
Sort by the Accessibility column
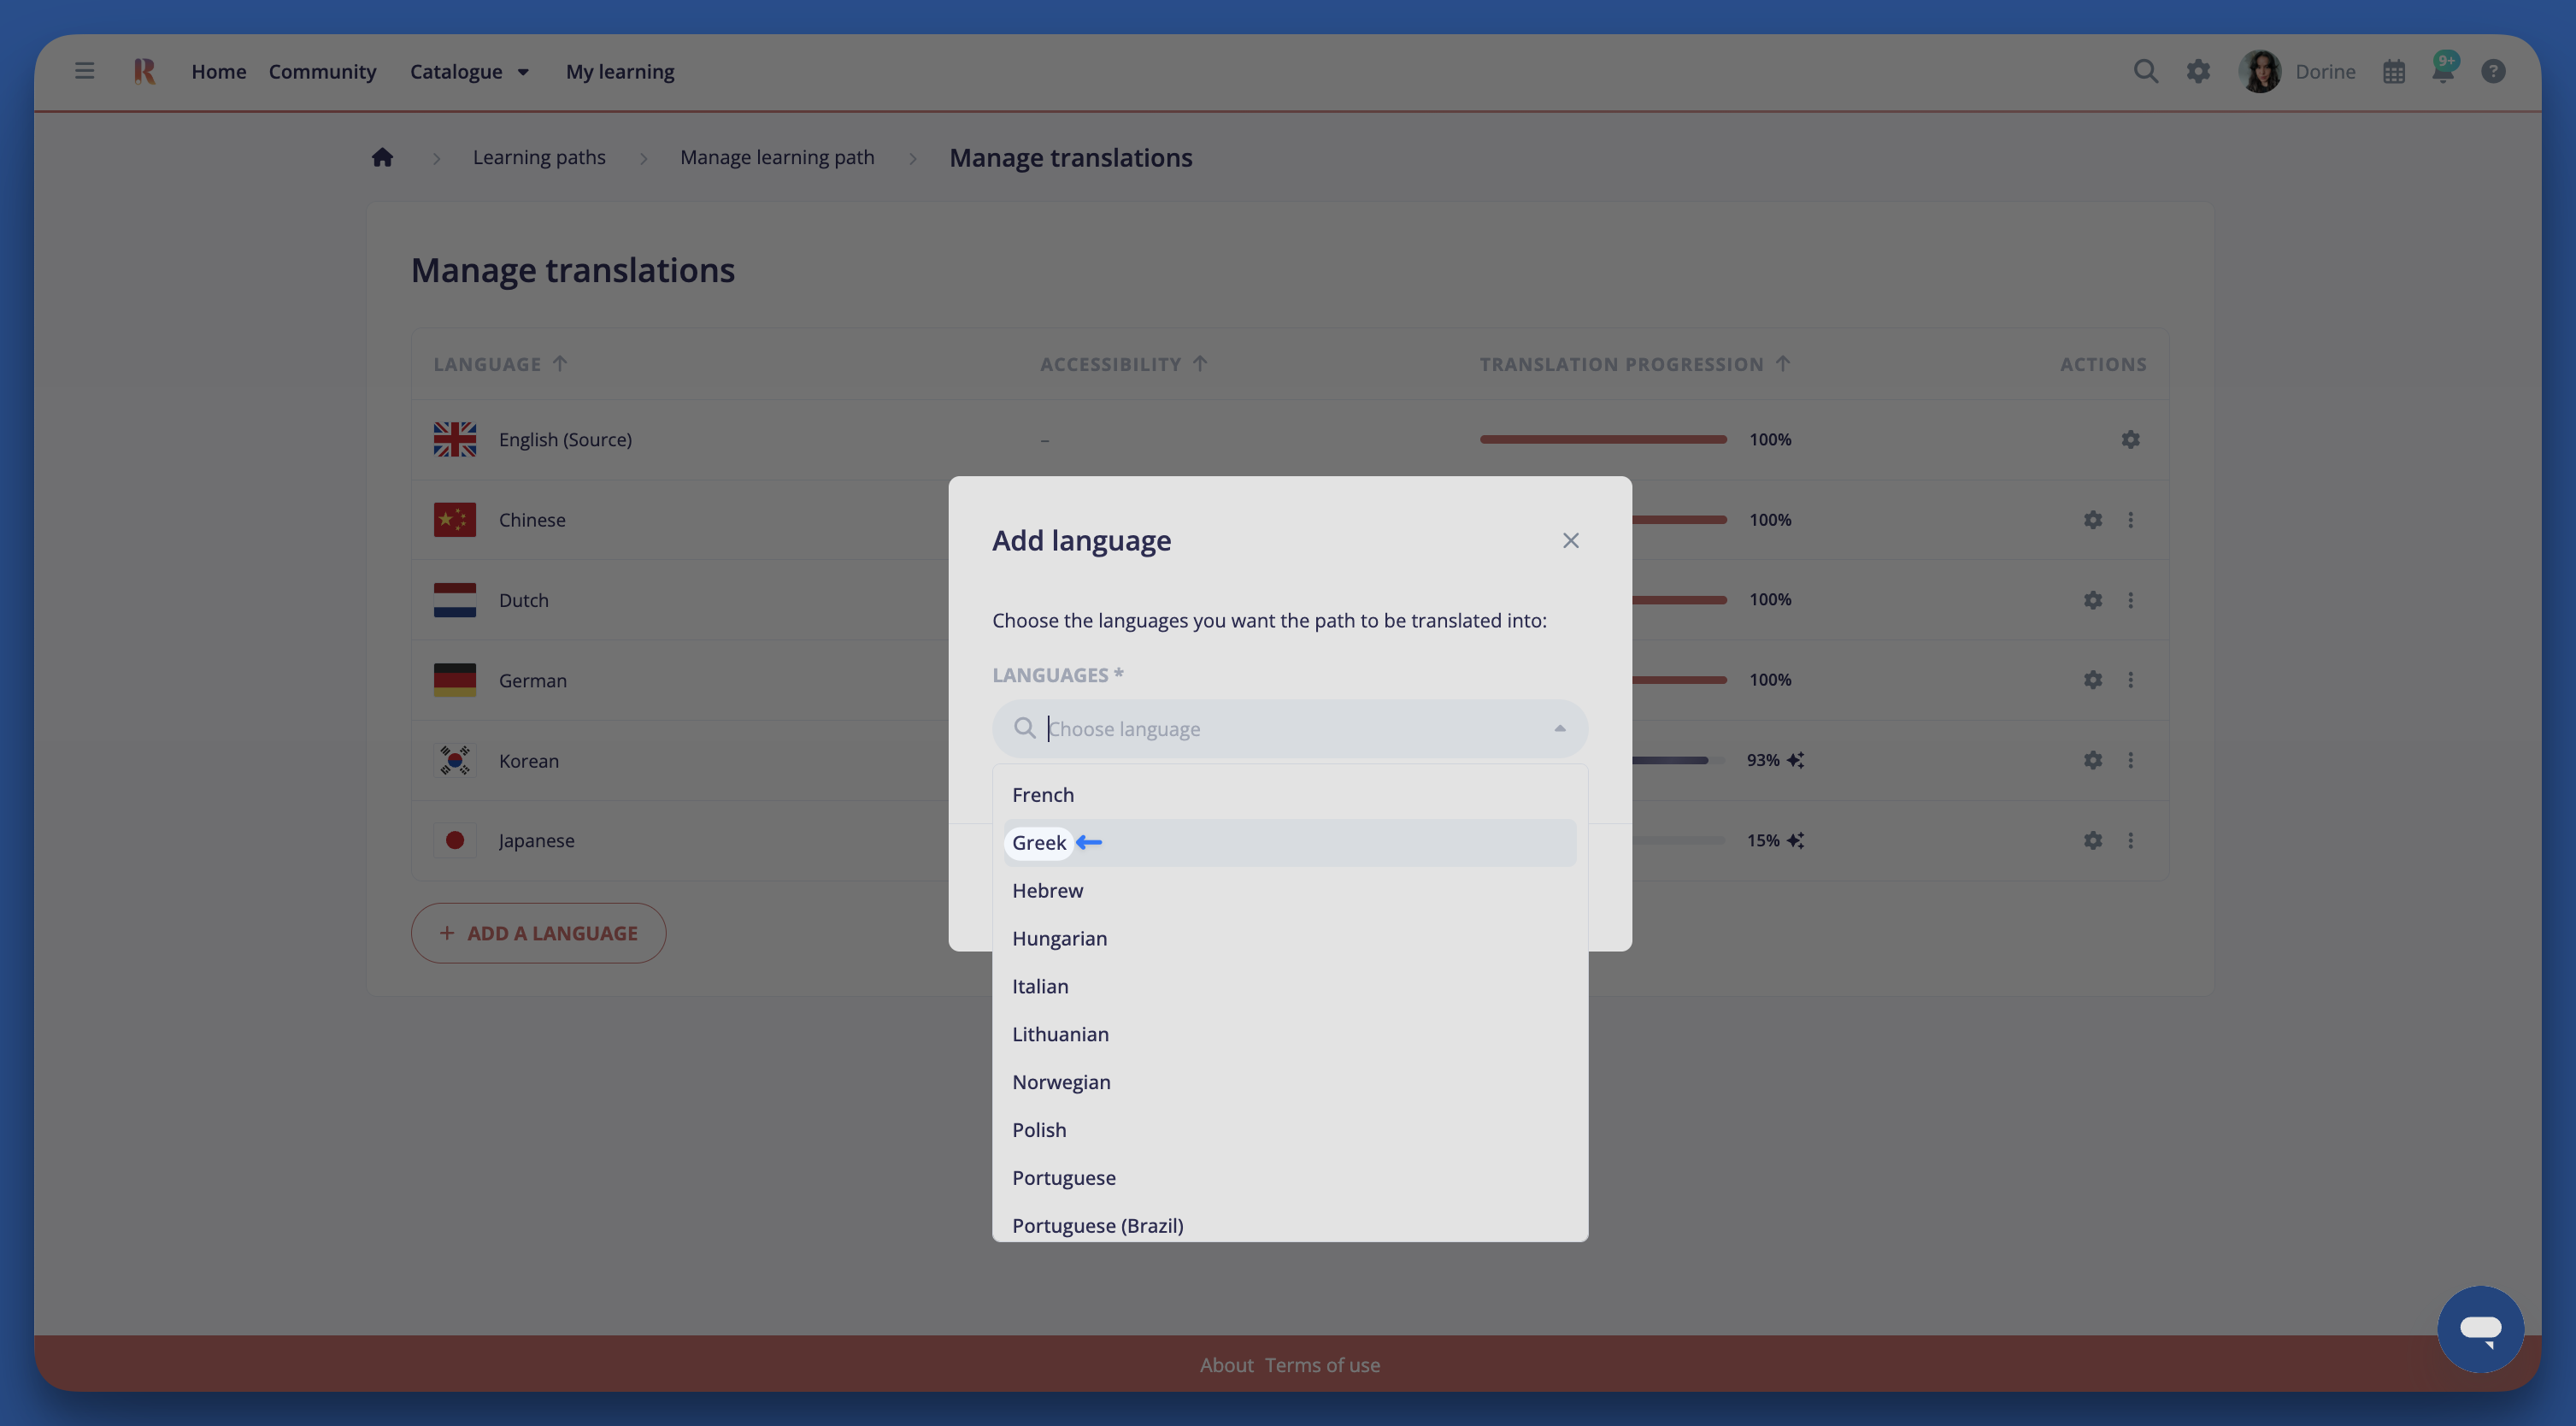[1124, 364]
